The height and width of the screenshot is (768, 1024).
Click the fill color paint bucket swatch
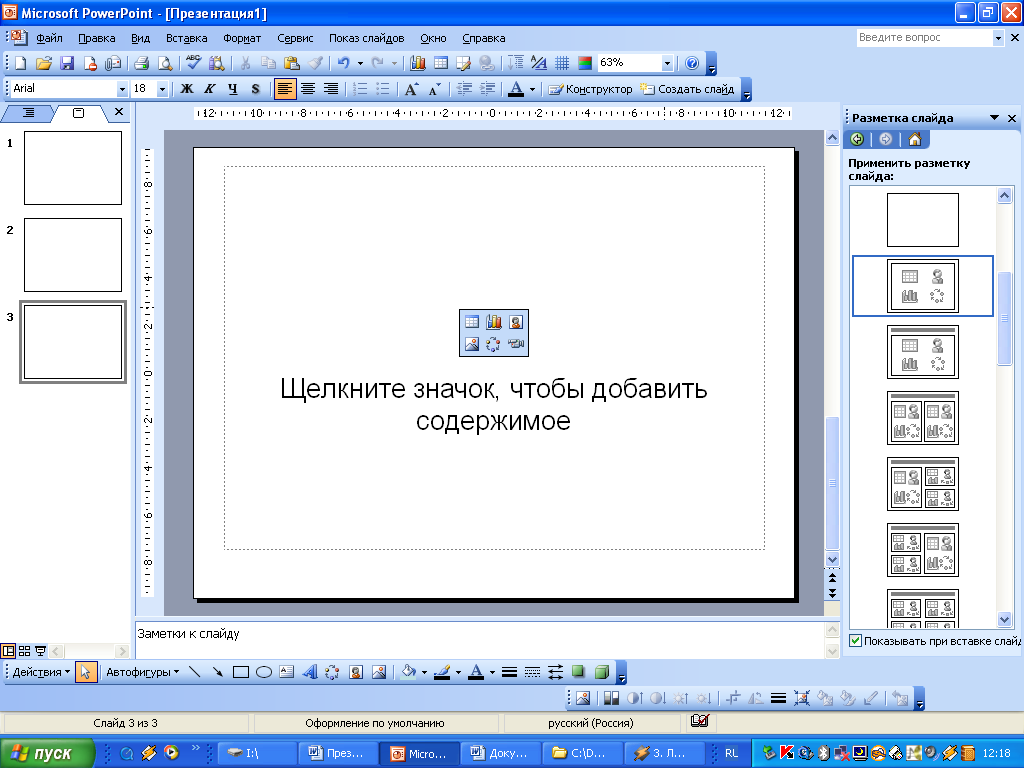409,672
